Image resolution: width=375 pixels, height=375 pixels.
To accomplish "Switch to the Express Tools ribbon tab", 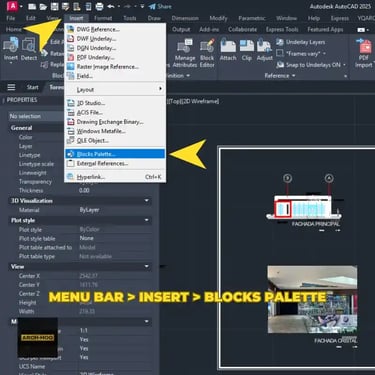I will click(x=282, y=29).
